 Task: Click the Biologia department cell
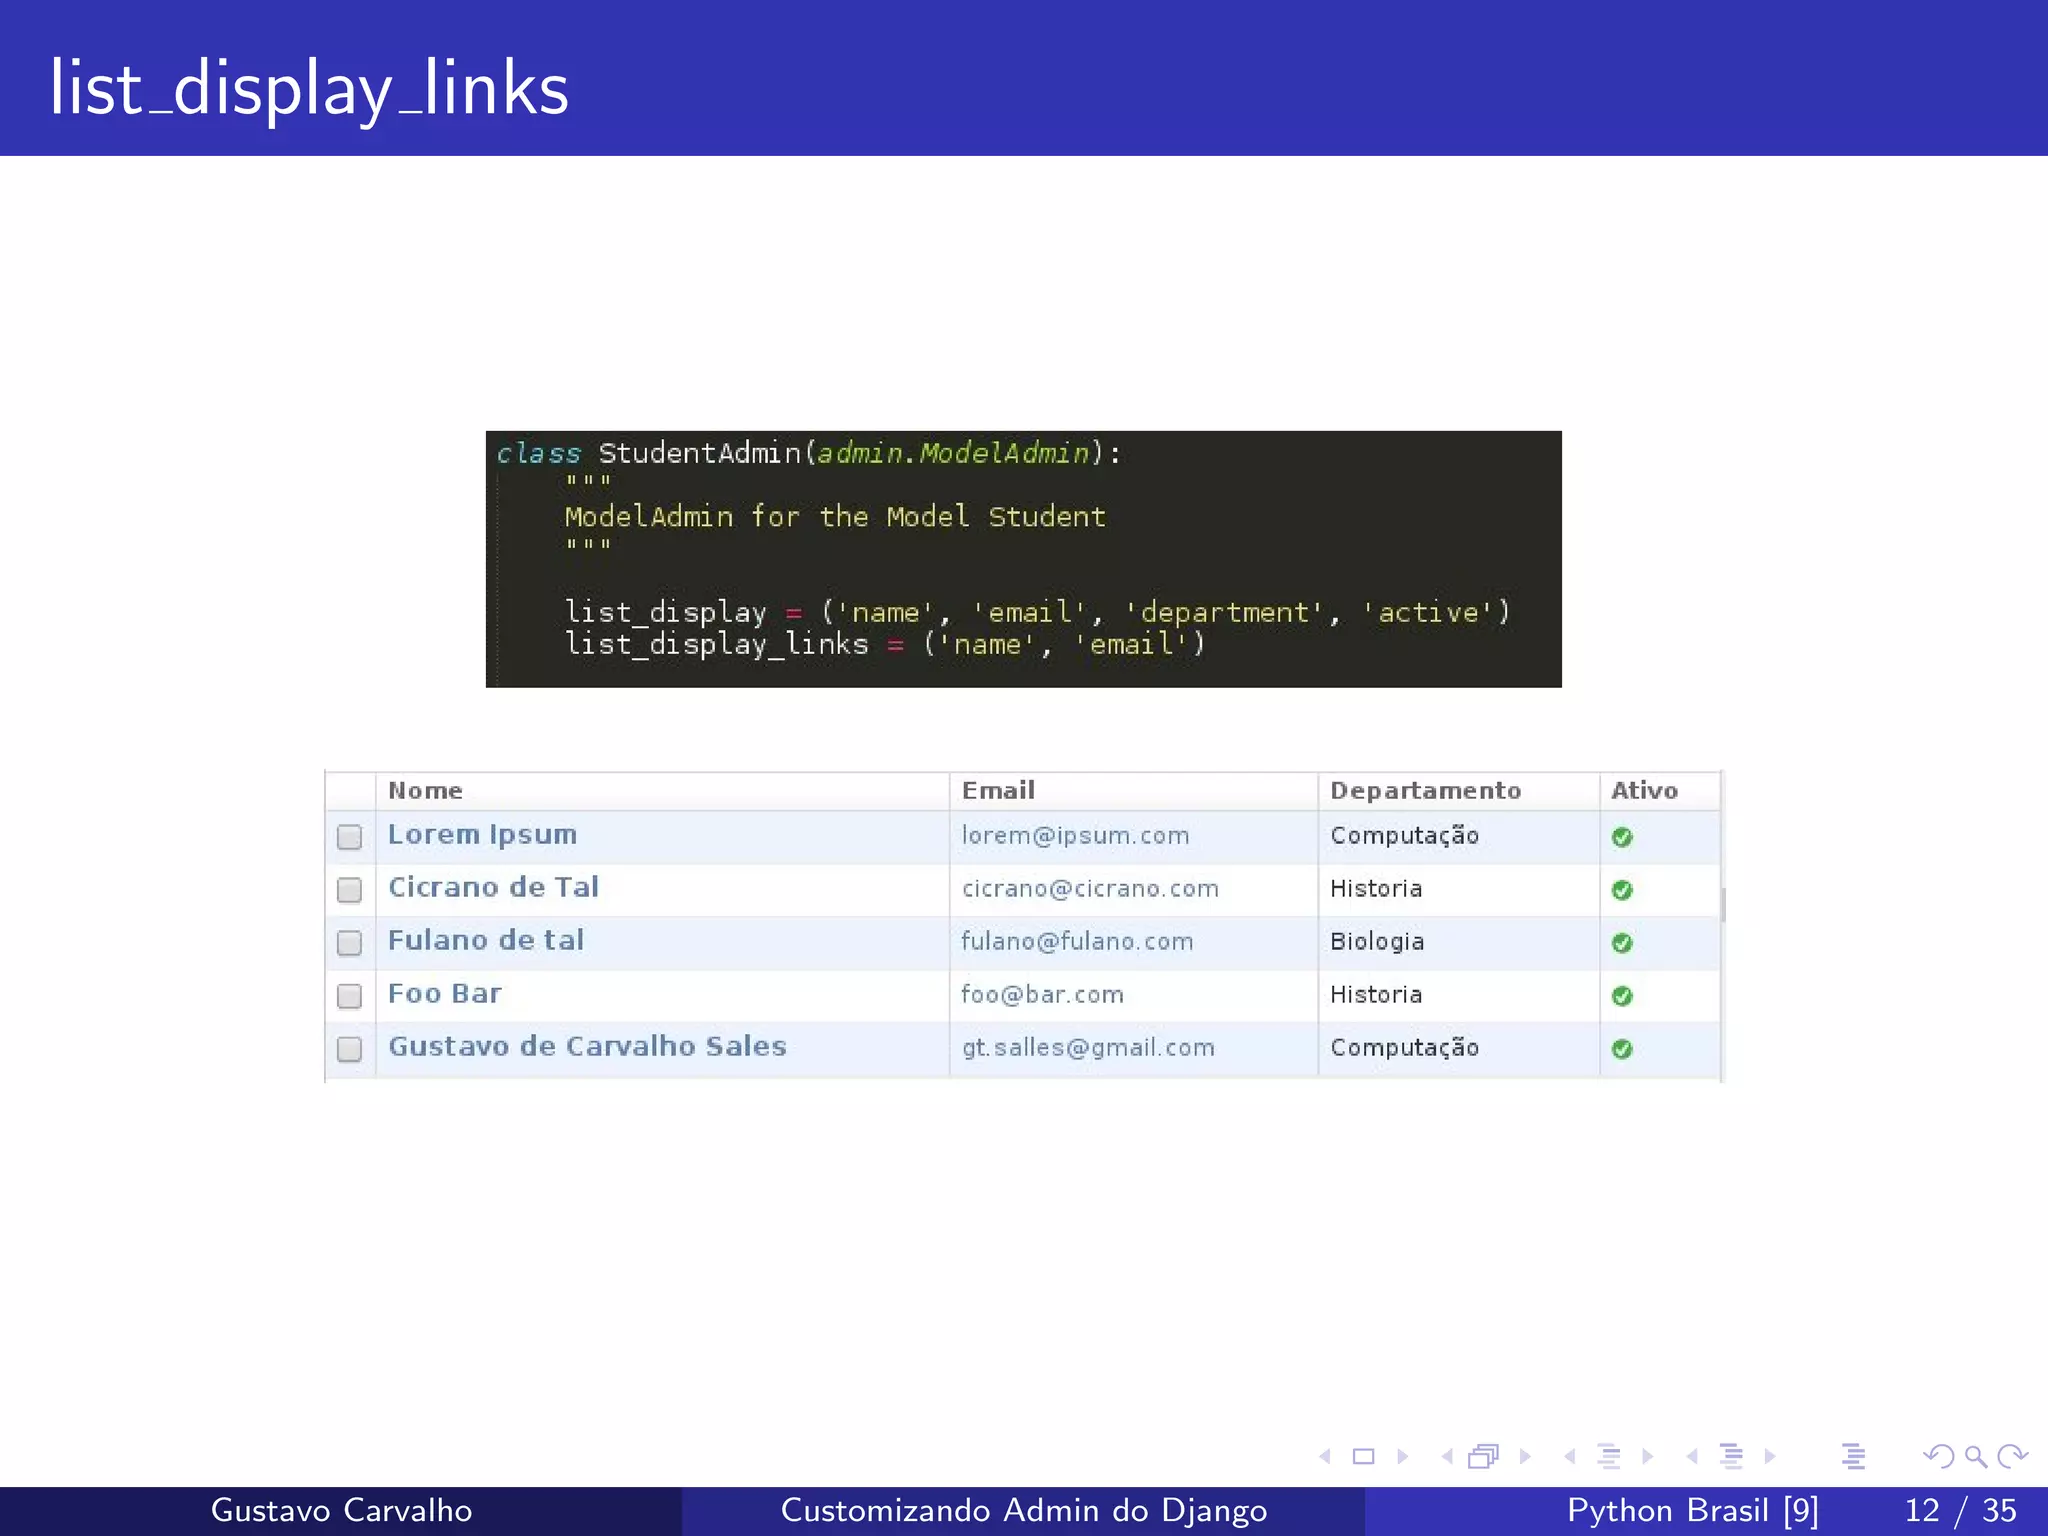(x=1377, y=942)
